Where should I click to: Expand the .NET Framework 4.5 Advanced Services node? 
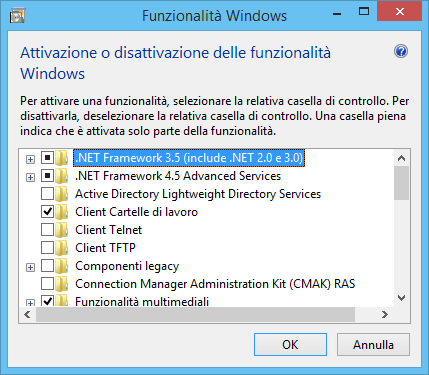tap(30, 177)
